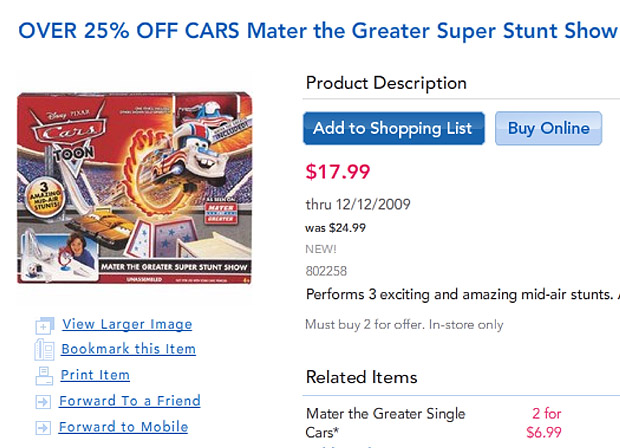Image resolution: width=620 pixels, height=448 pixels.
Task: Click the View Larger Image magnifier icon
Action: coord(45,325)
